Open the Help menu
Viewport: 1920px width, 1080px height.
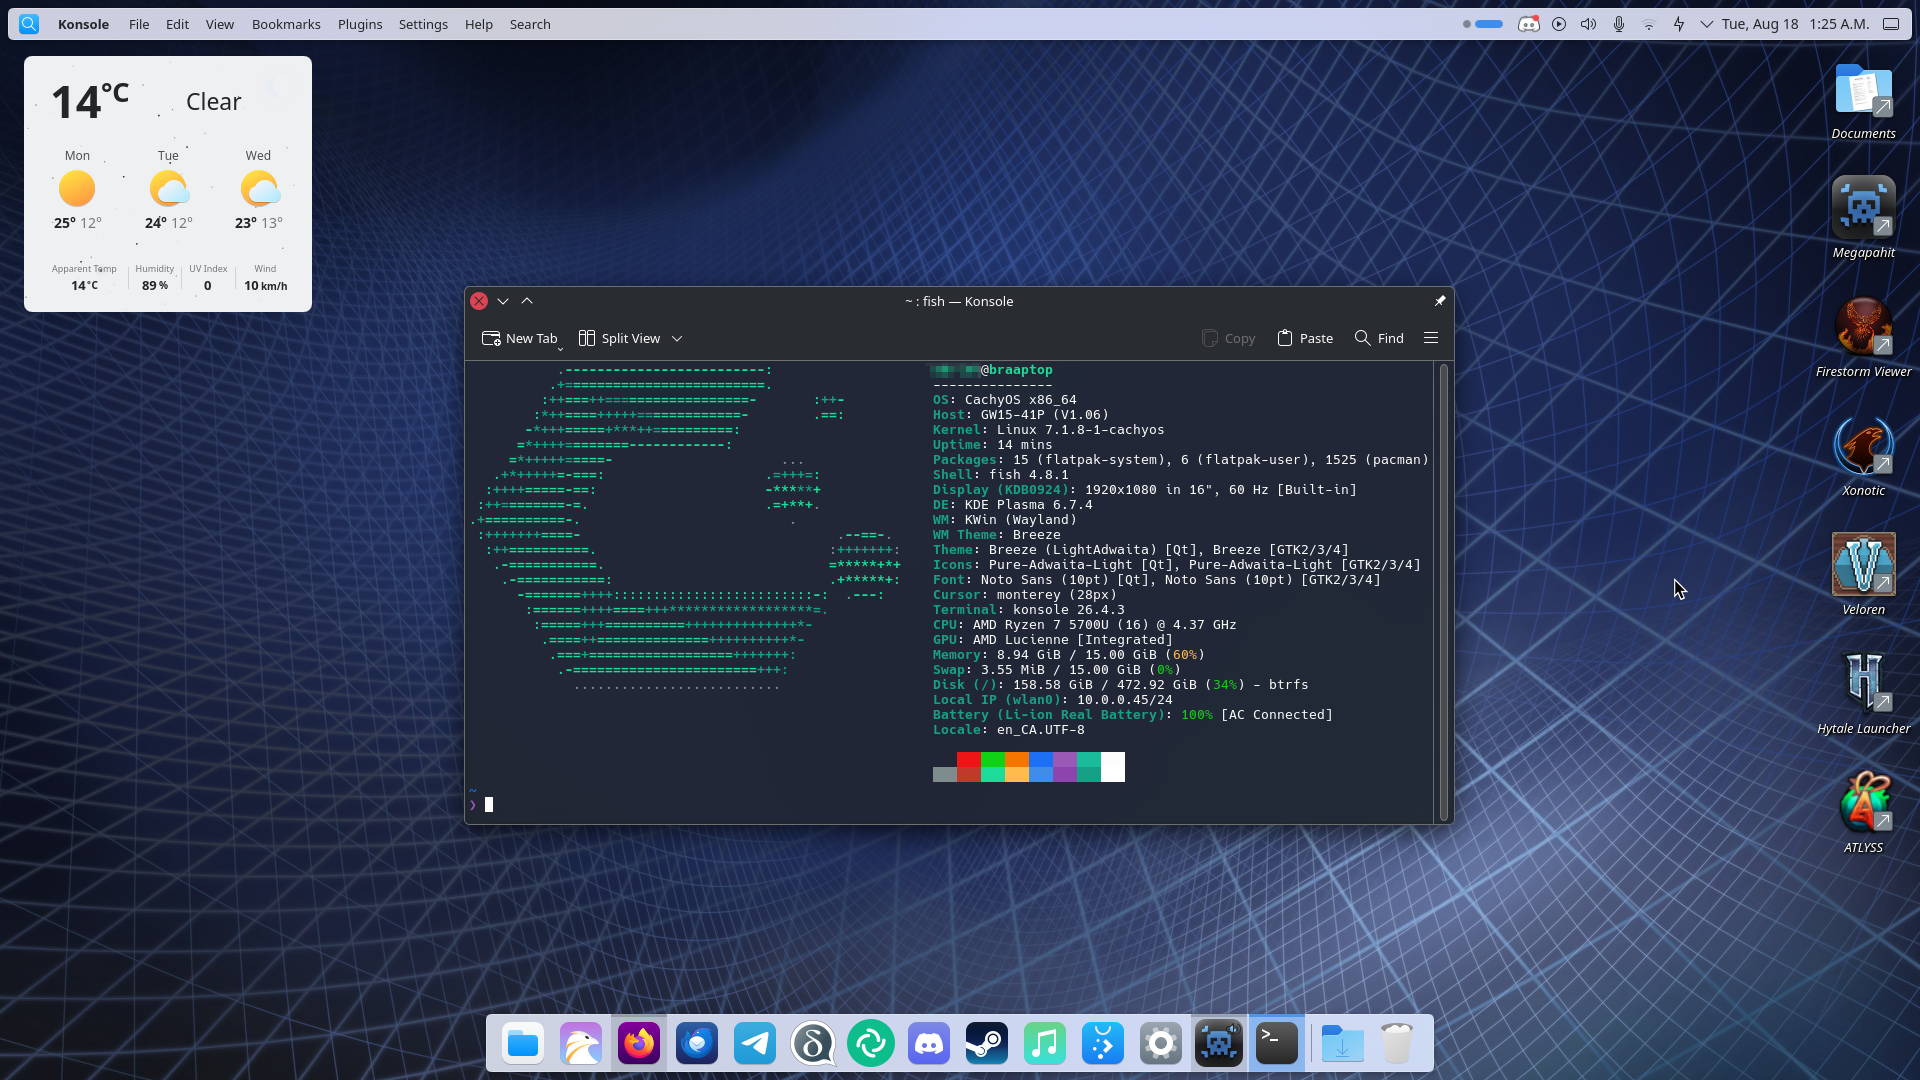479,24
